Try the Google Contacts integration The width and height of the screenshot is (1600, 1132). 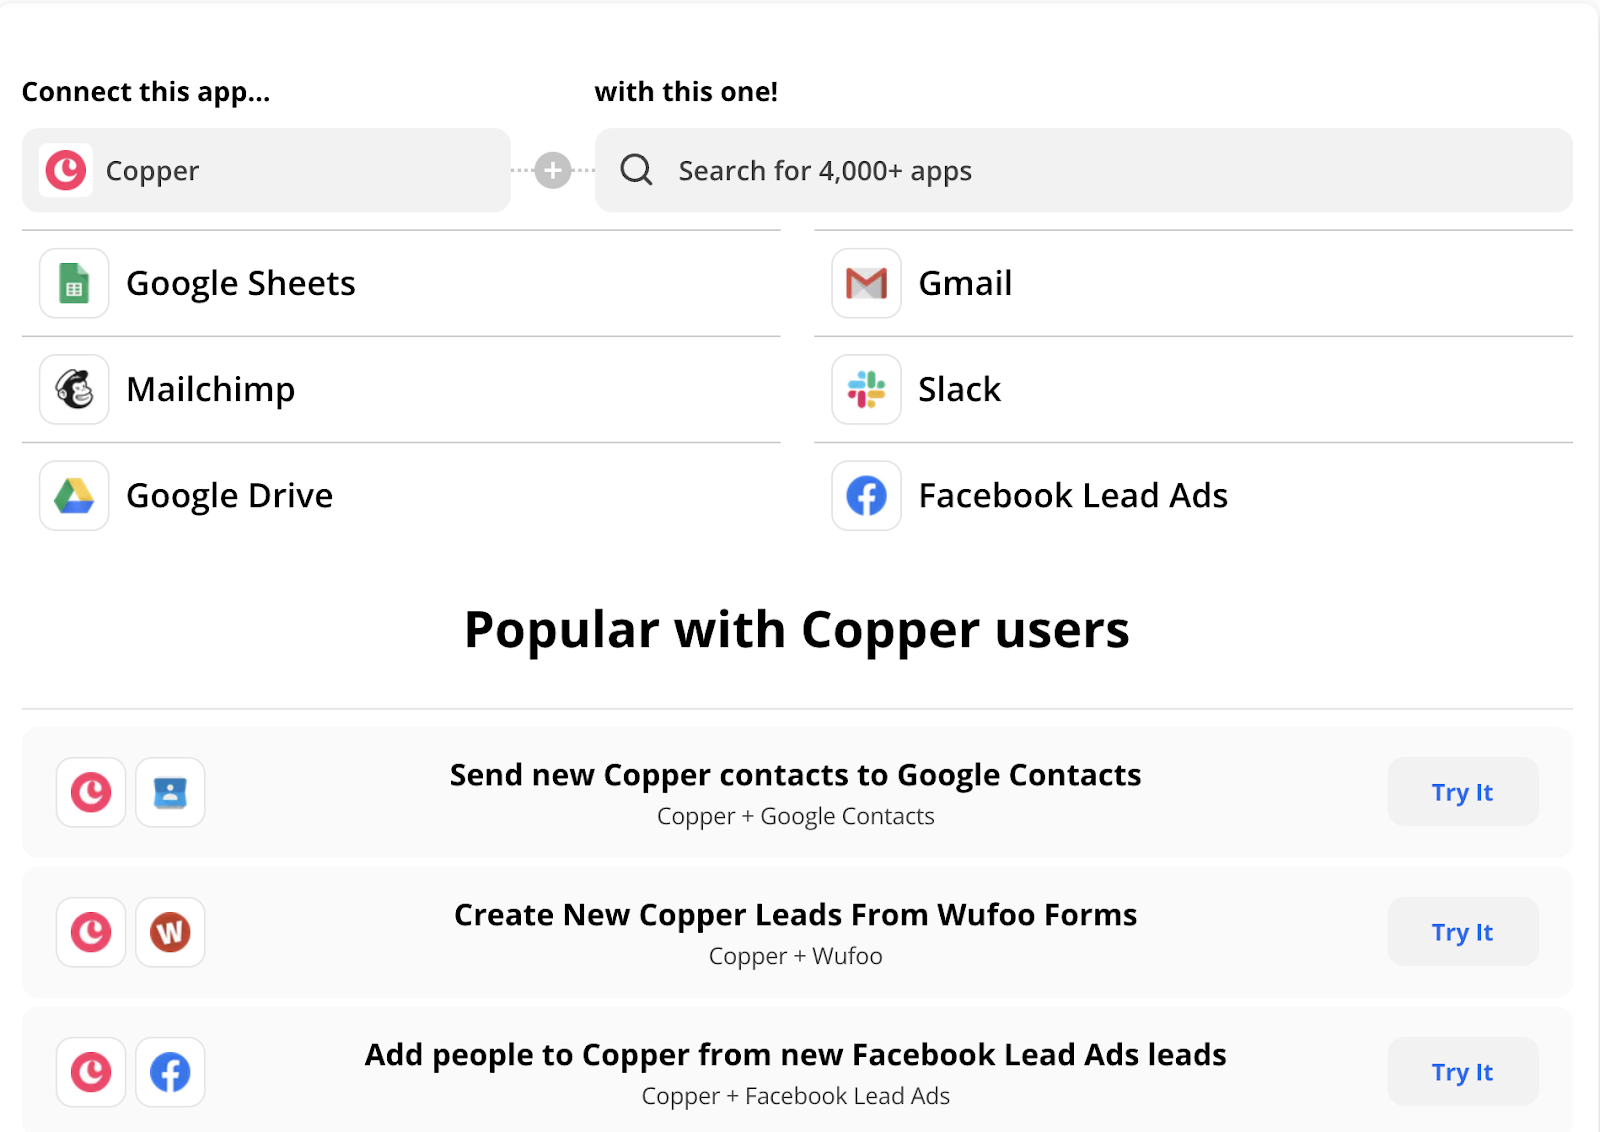click(1462, 792)
